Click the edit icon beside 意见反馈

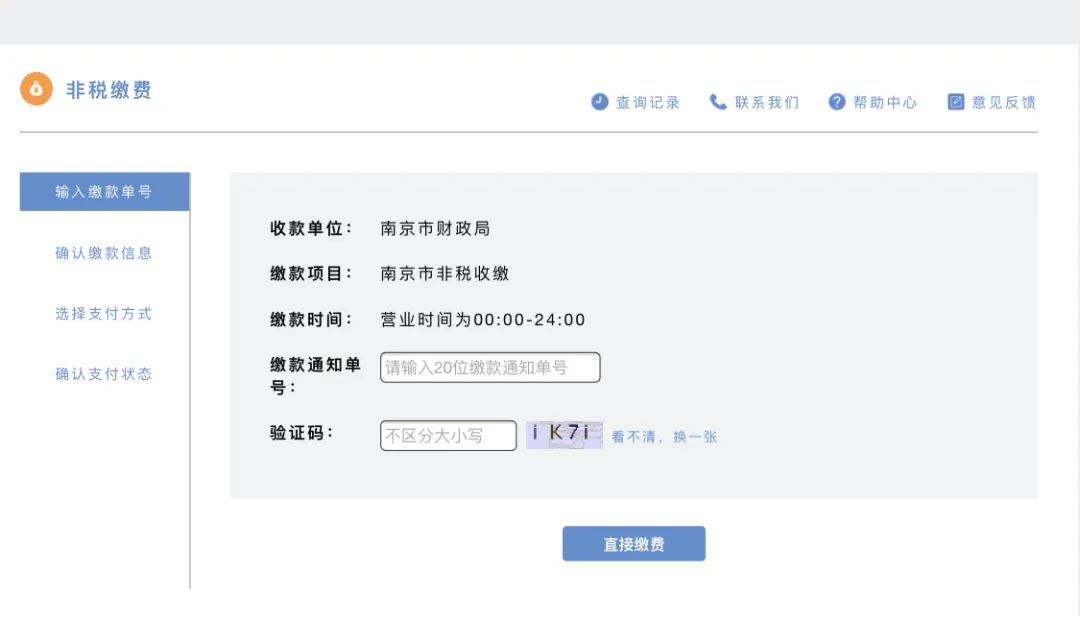956,102
